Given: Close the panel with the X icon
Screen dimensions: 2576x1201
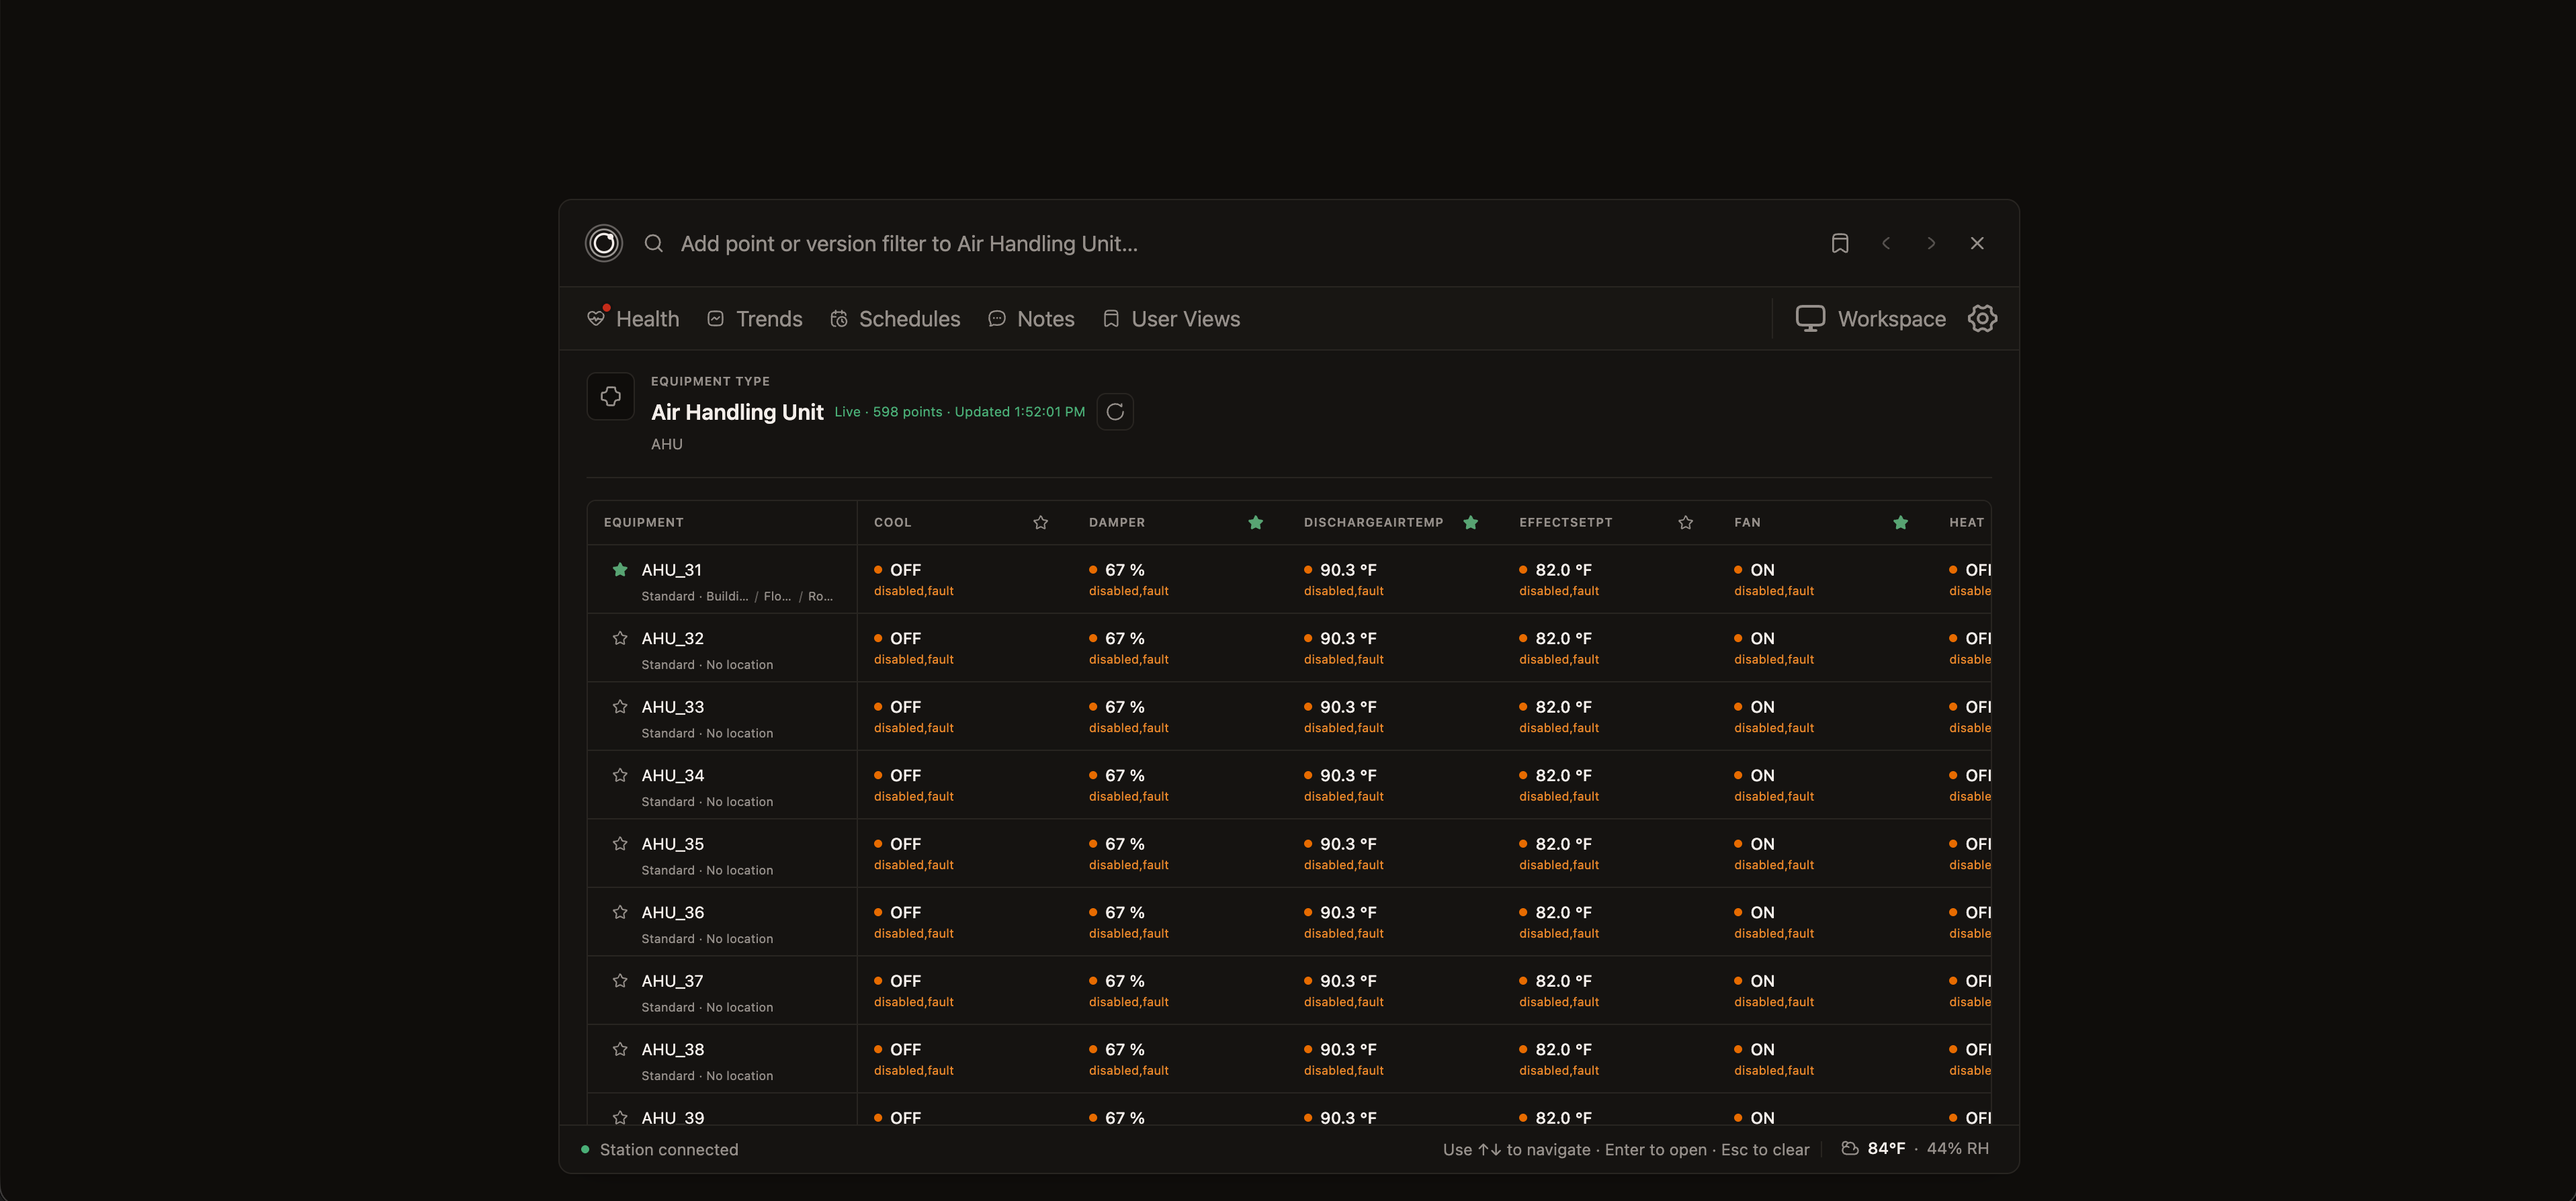Looking at the screenshot, I should pos(1977,243).
